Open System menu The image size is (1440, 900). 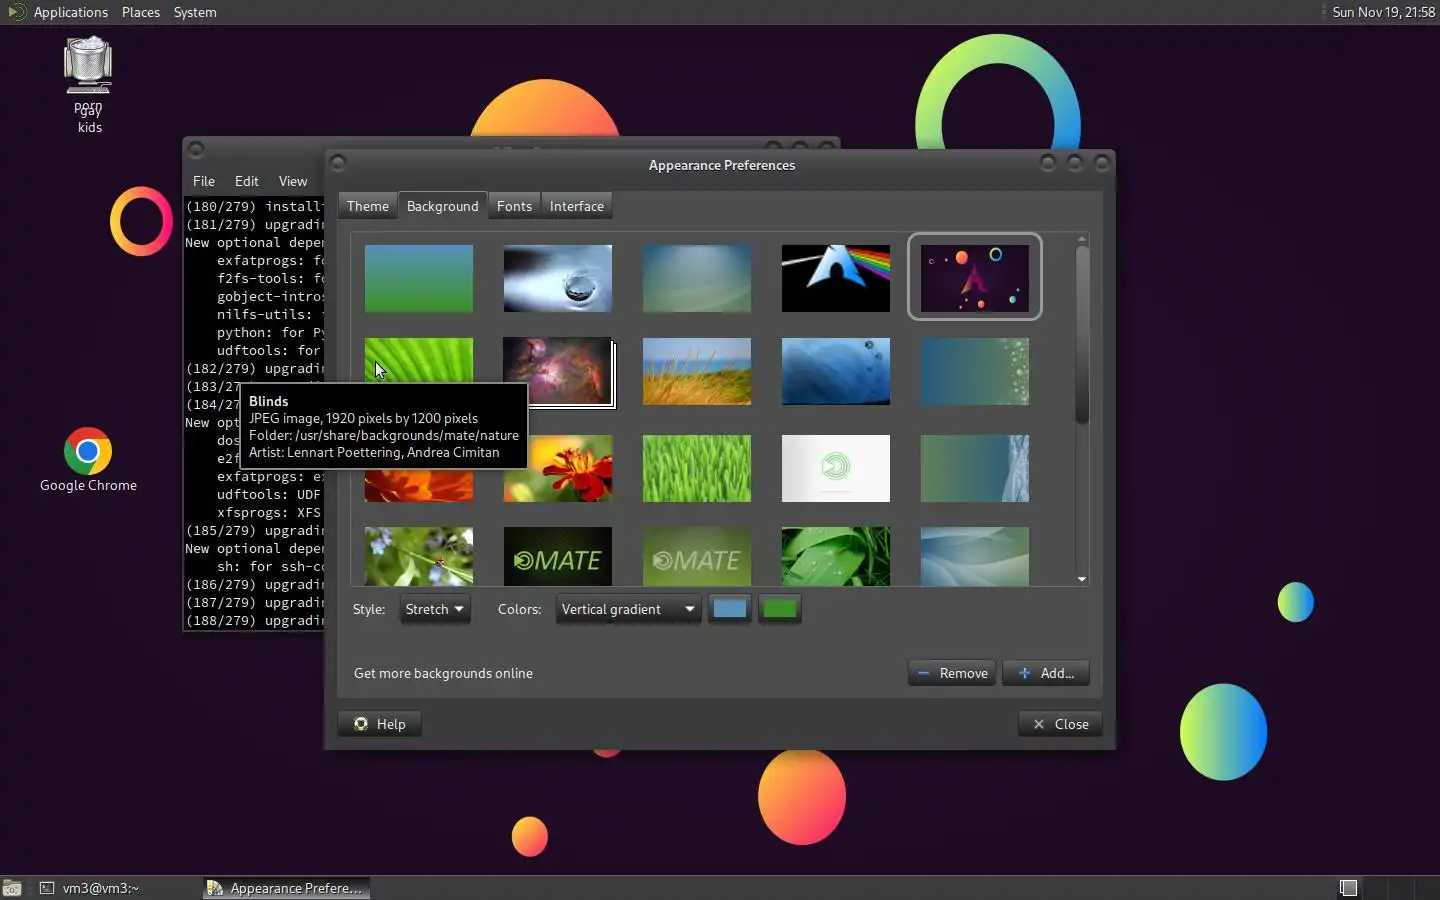pyautogui.click(x=195, y=12)
